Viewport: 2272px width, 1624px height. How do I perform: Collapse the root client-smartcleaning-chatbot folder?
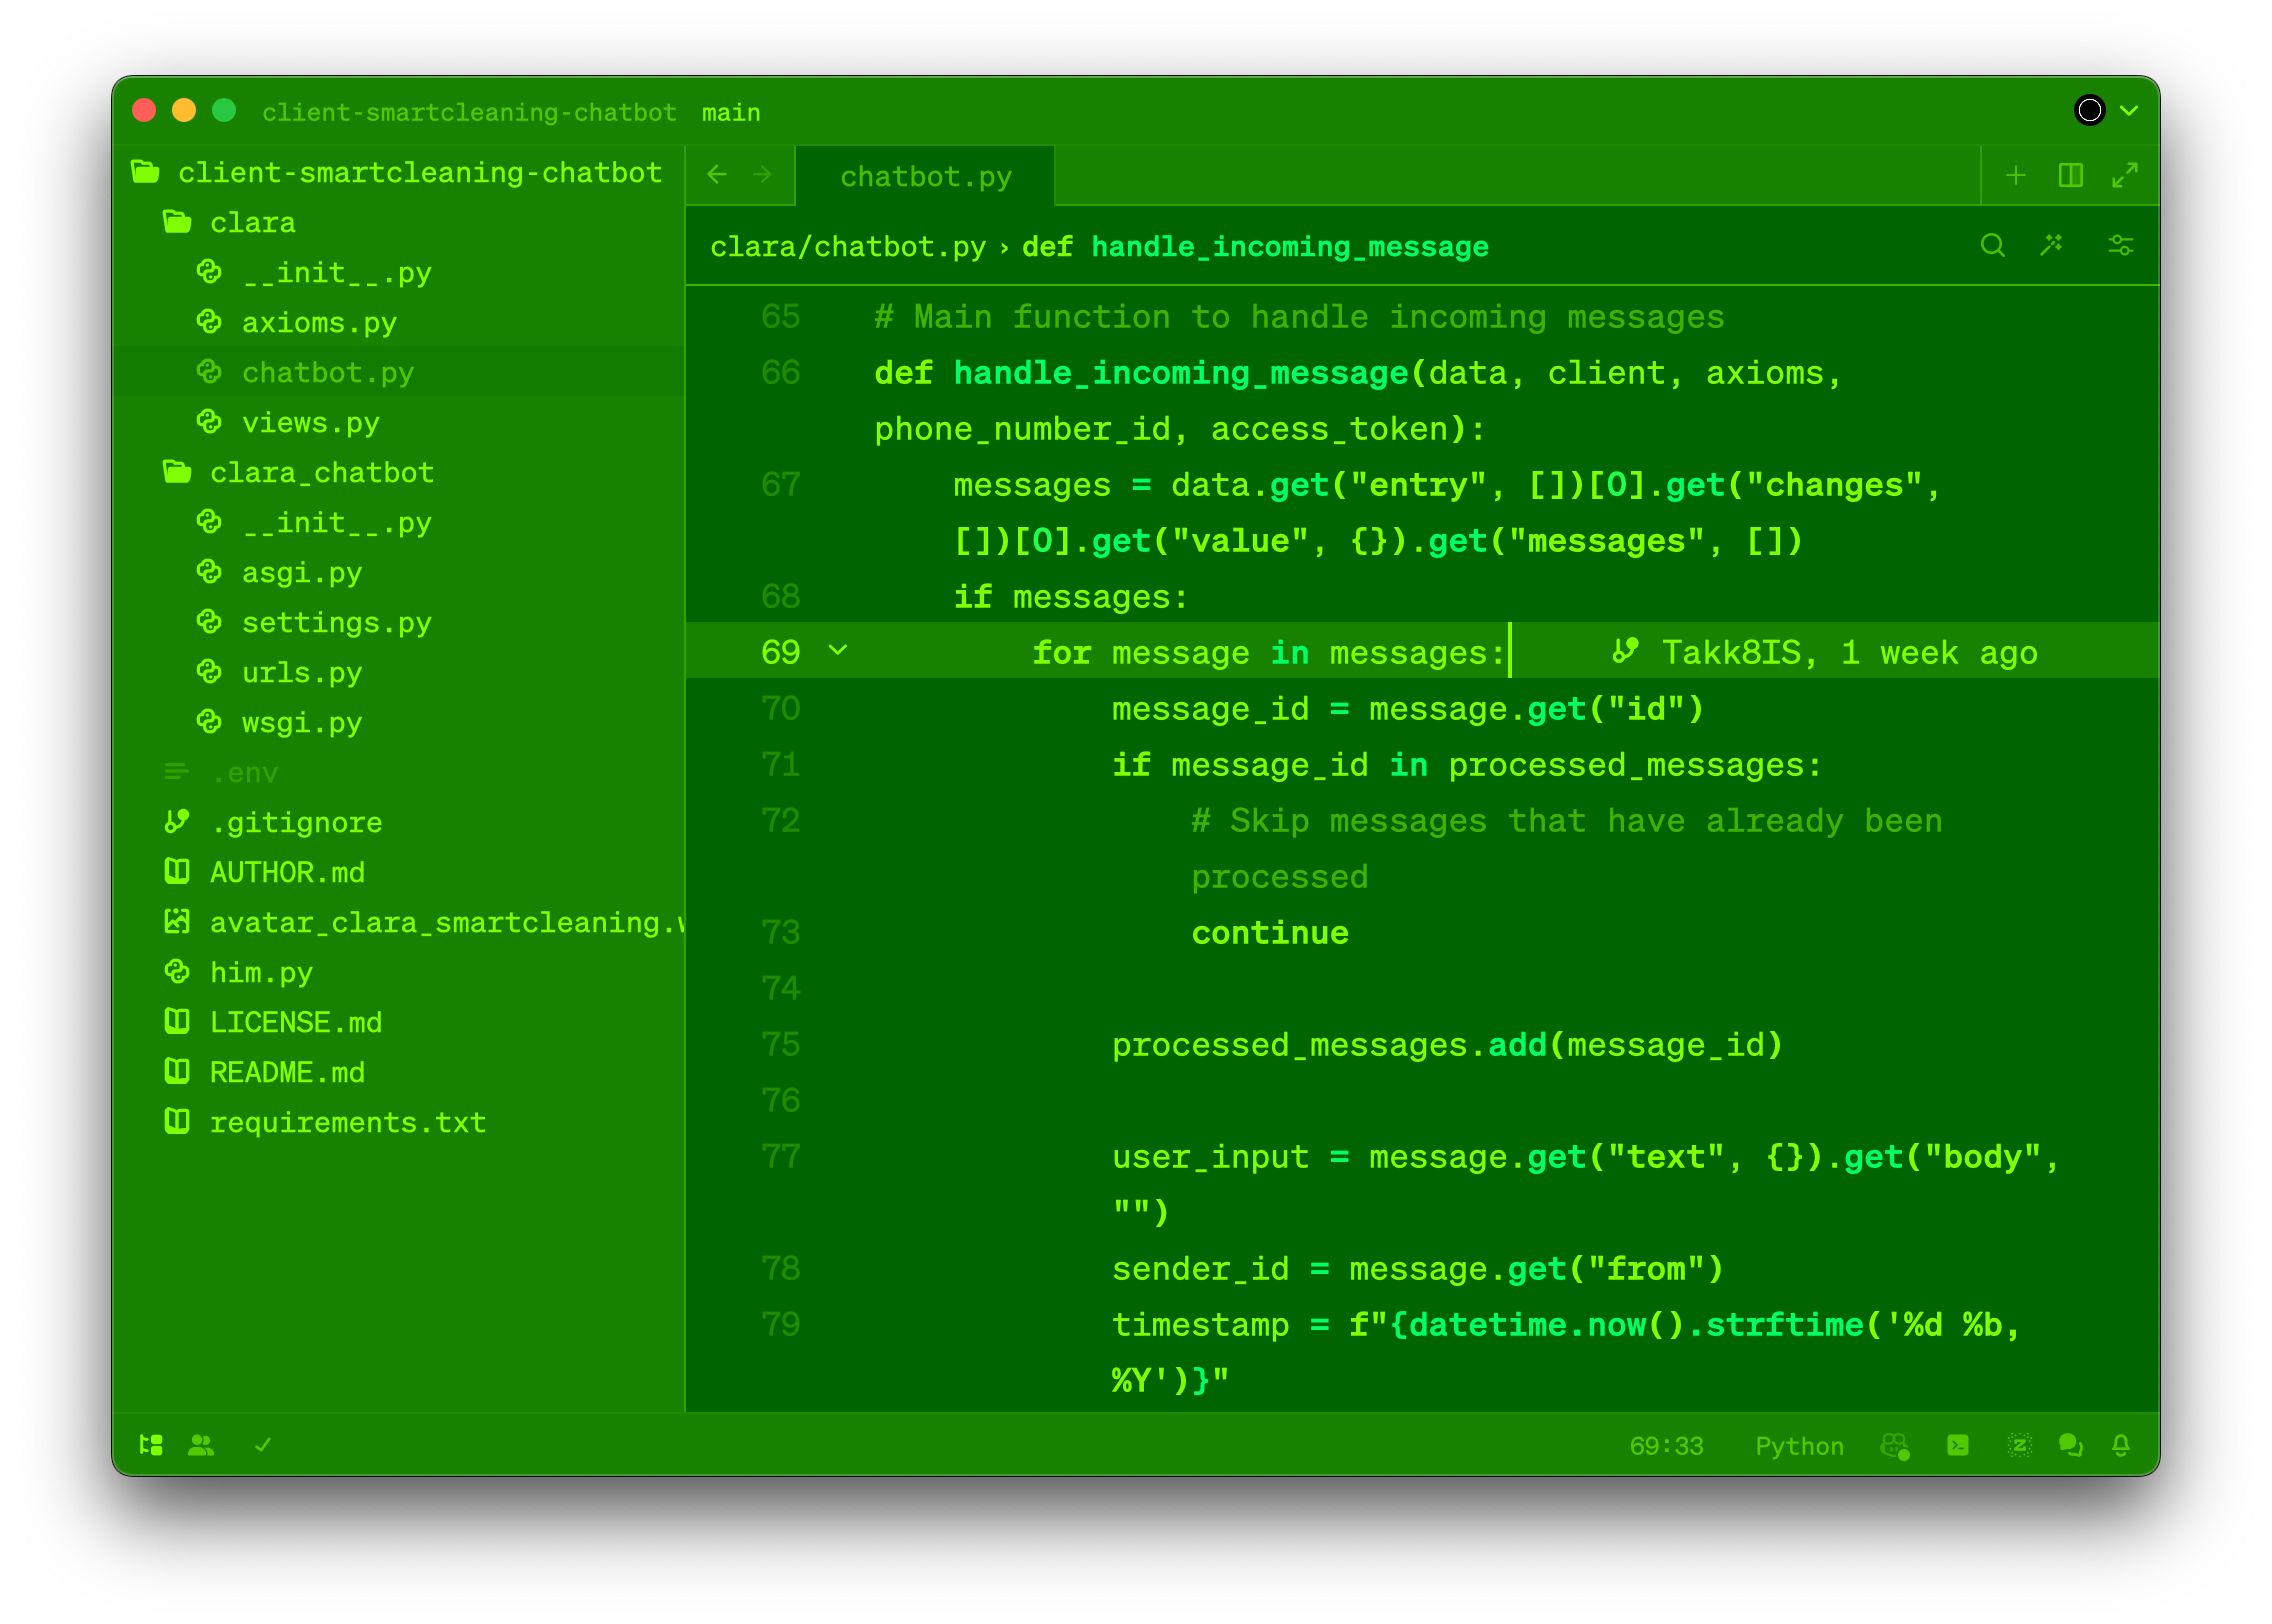tap(399, 172)
